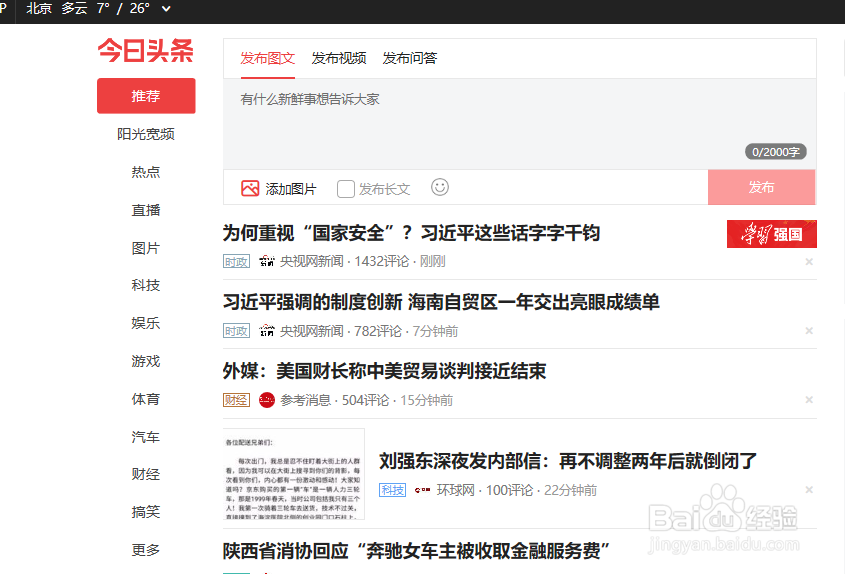Viewport: 845px width, 574px height.
Task: Click 央视网新闻 source name on the 1432评论 row
Action: (x=311, y=261)
